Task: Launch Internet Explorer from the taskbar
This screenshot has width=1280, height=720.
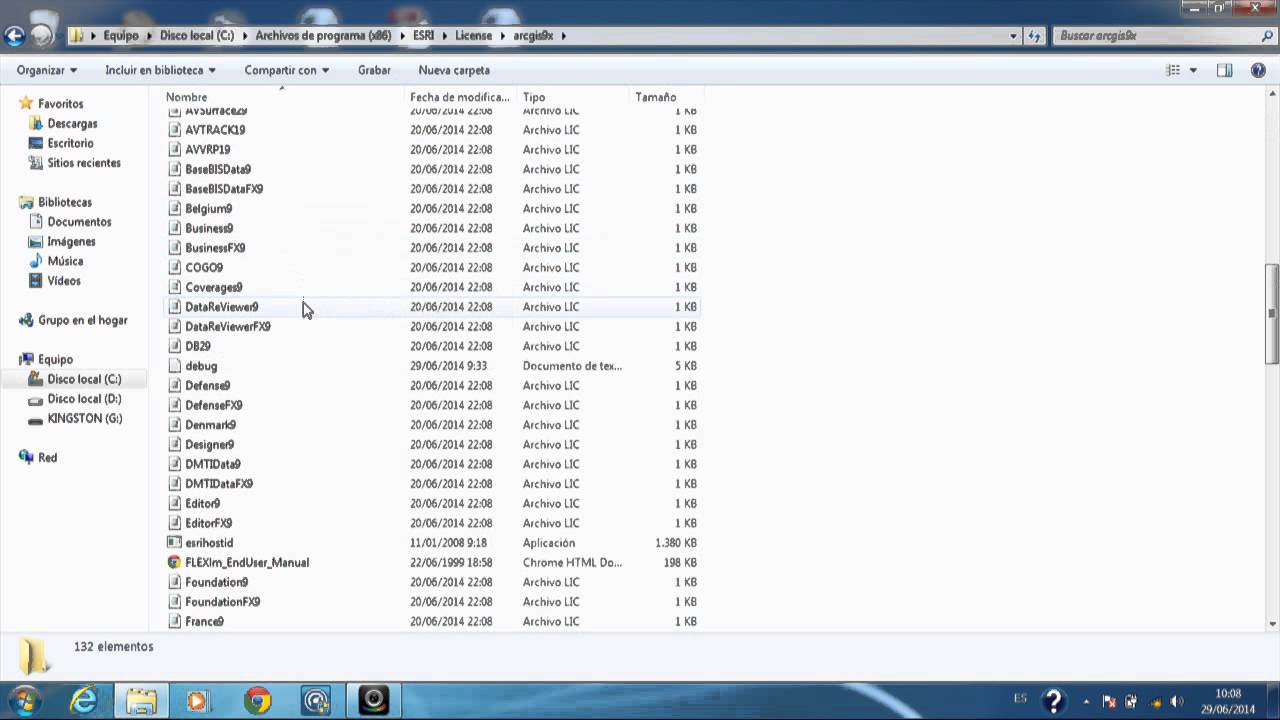Action: [x=84, y=700]
